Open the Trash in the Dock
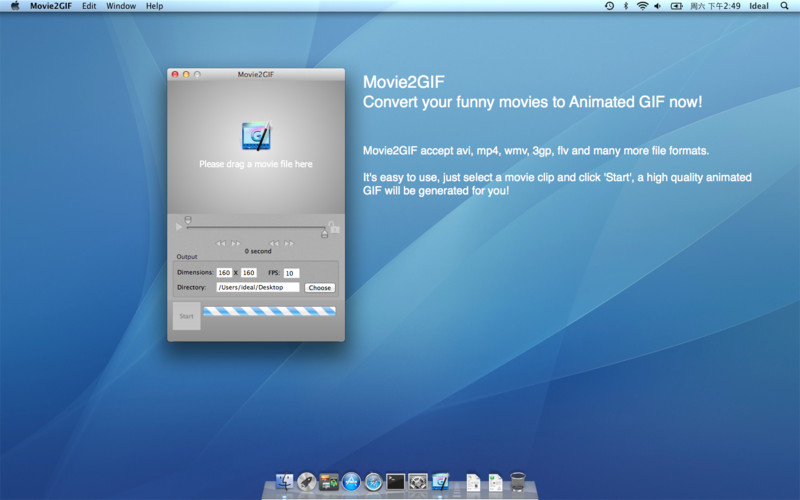 click(x=517, y=482)
